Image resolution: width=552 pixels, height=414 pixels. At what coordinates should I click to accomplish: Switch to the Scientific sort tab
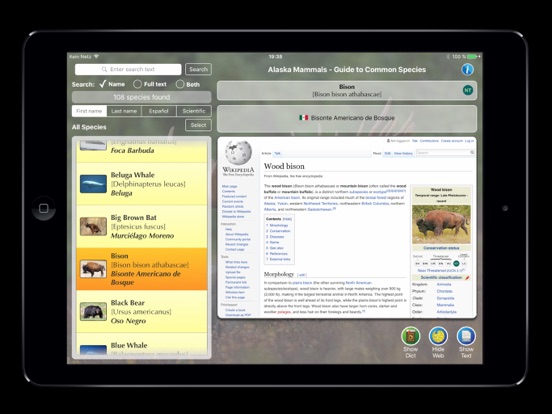[194, 111]
